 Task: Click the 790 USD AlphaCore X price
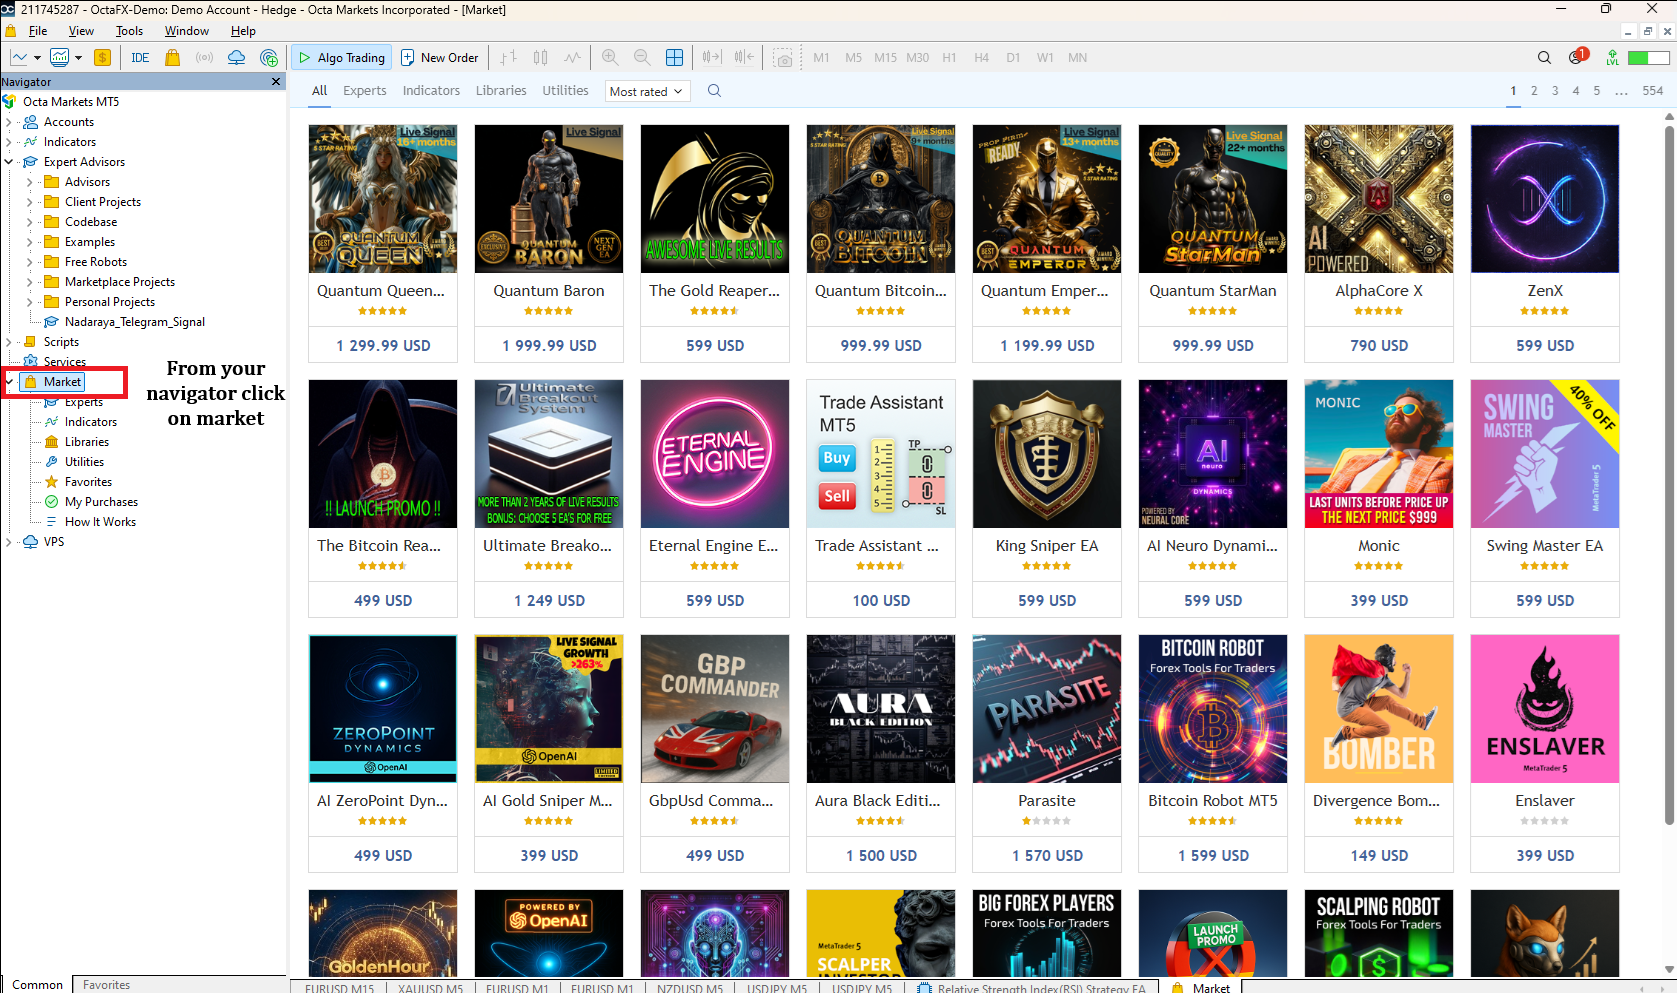[x=1379, y=345]
